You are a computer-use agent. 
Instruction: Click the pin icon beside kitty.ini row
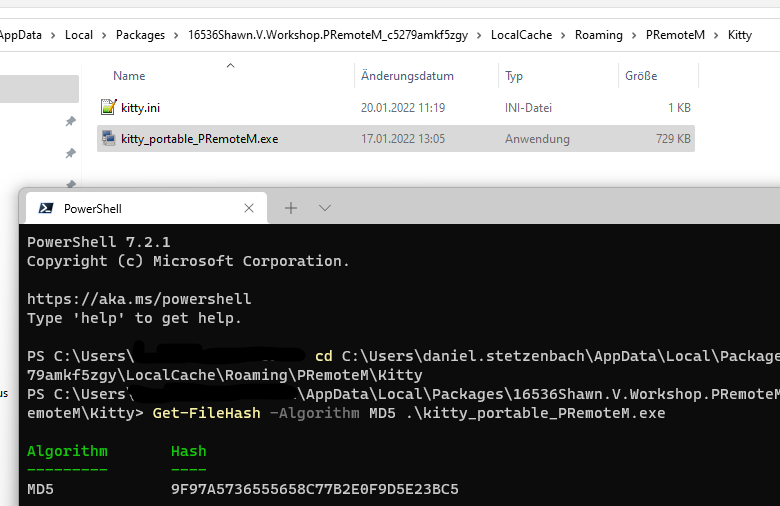pos(71,121)
